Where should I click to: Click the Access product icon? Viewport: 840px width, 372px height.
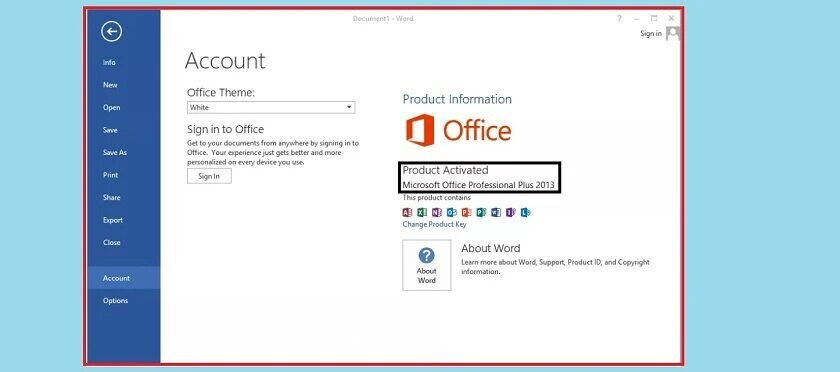pyautogui.click(x=407, y=212)
